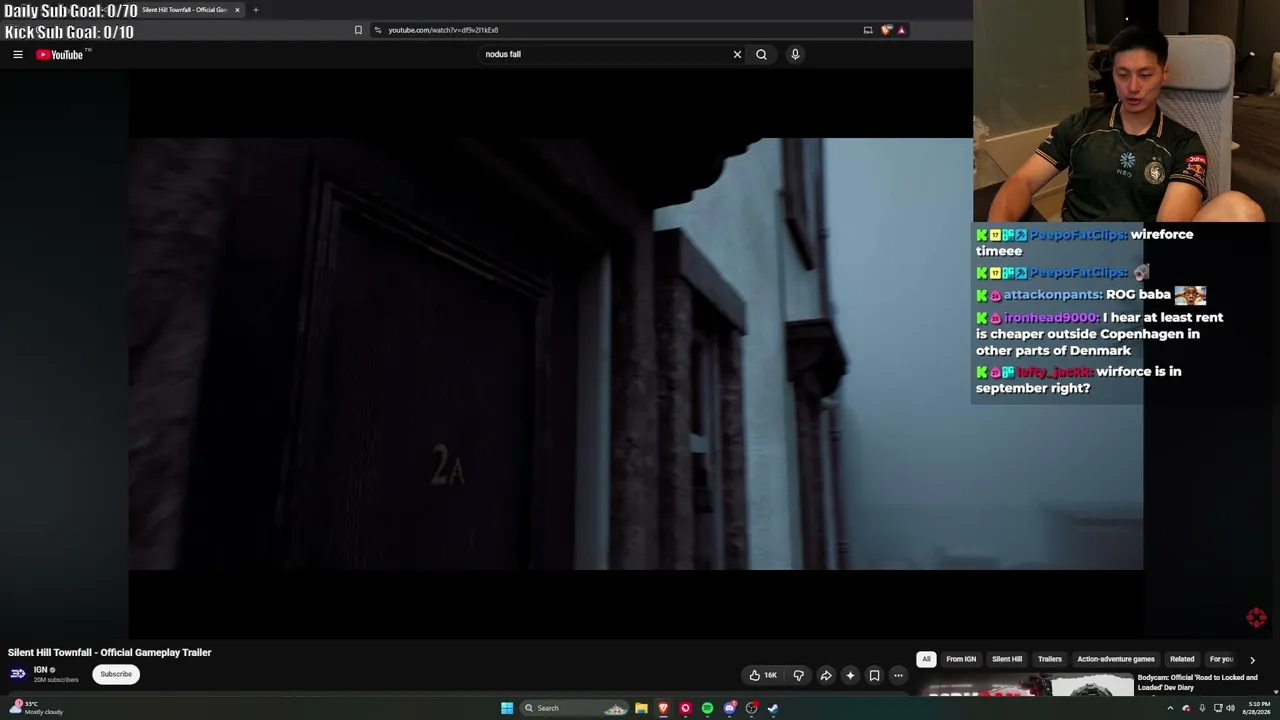1280x720 pixels.
Task: Open the weather widget showing Mostly cloudy
Action: pyautogui.click(x=36, y=708)
